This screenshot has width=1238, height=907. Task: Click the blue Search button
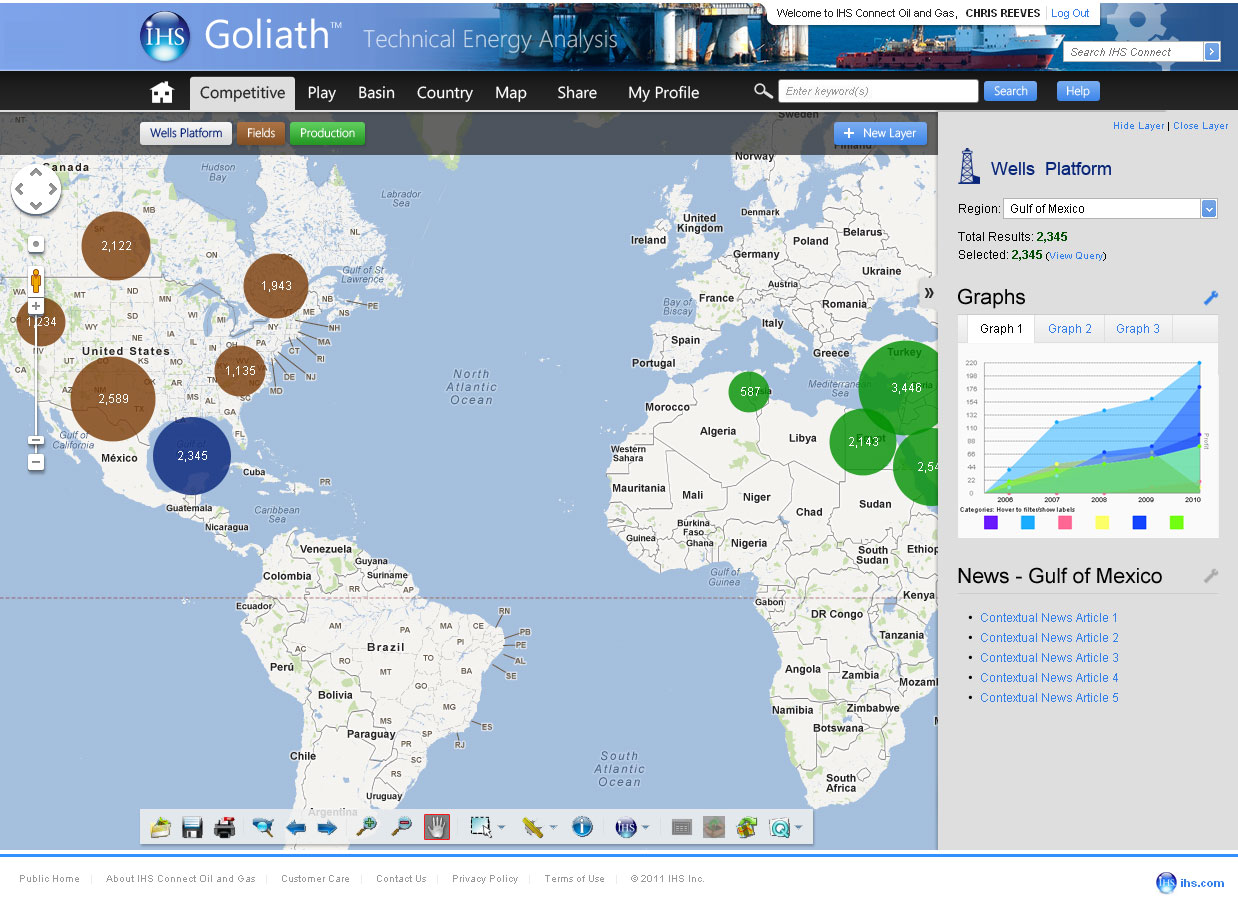(1010, 91)
